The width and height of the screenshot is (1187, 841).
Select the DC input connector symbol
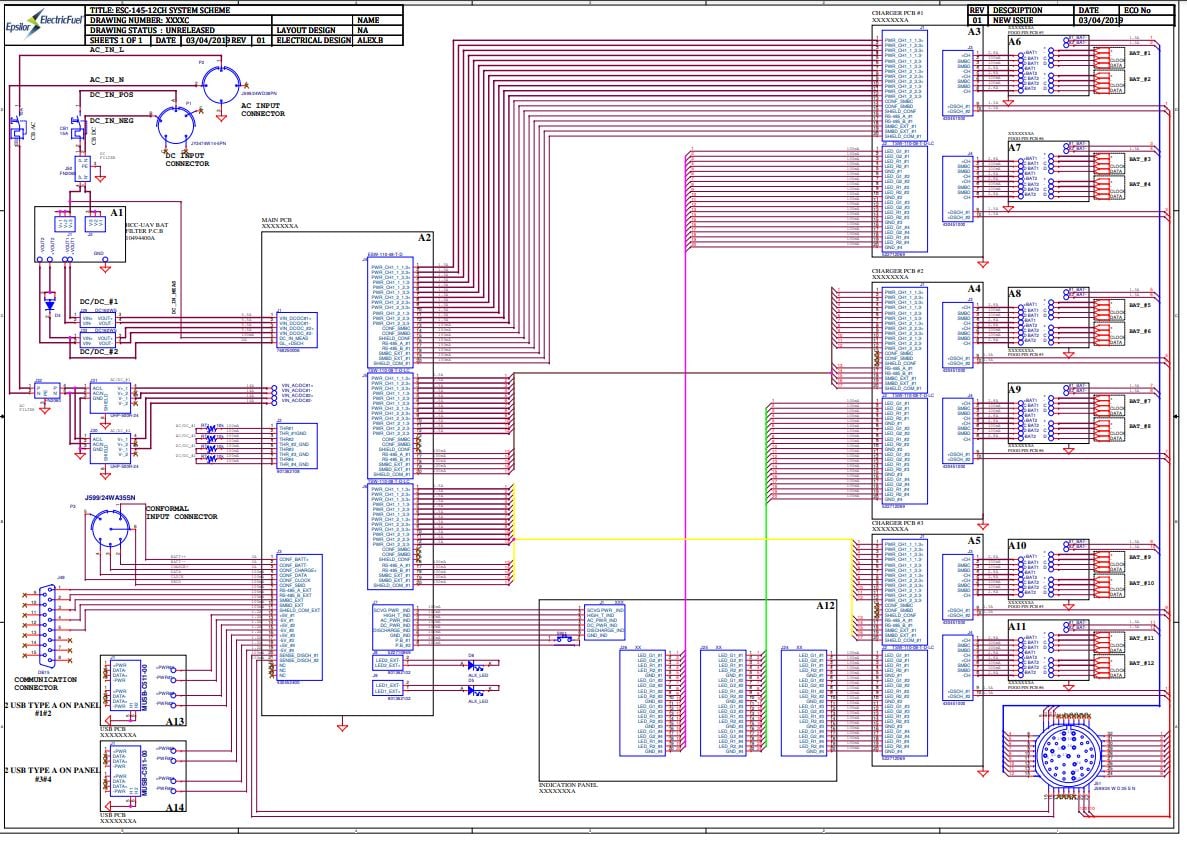coord(178,124)
